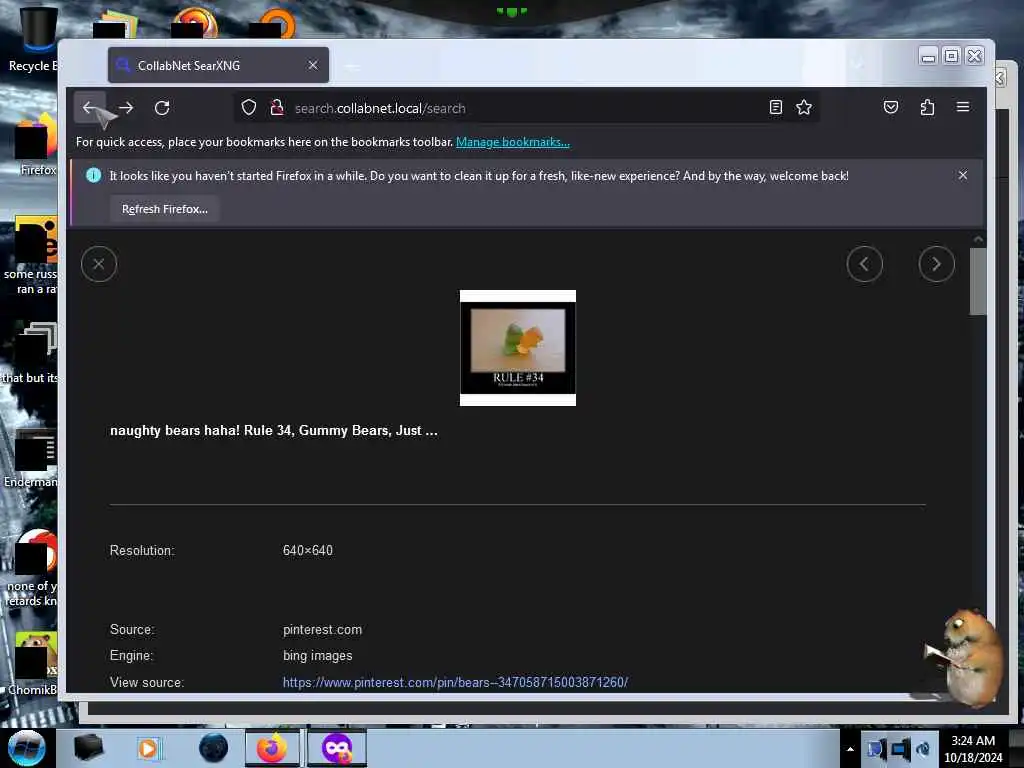The height and width of the screenshot is (768, 1024).
Task: Open the Firefox hamburger menu
Action: pyautogui.click(x=963, y=107)
